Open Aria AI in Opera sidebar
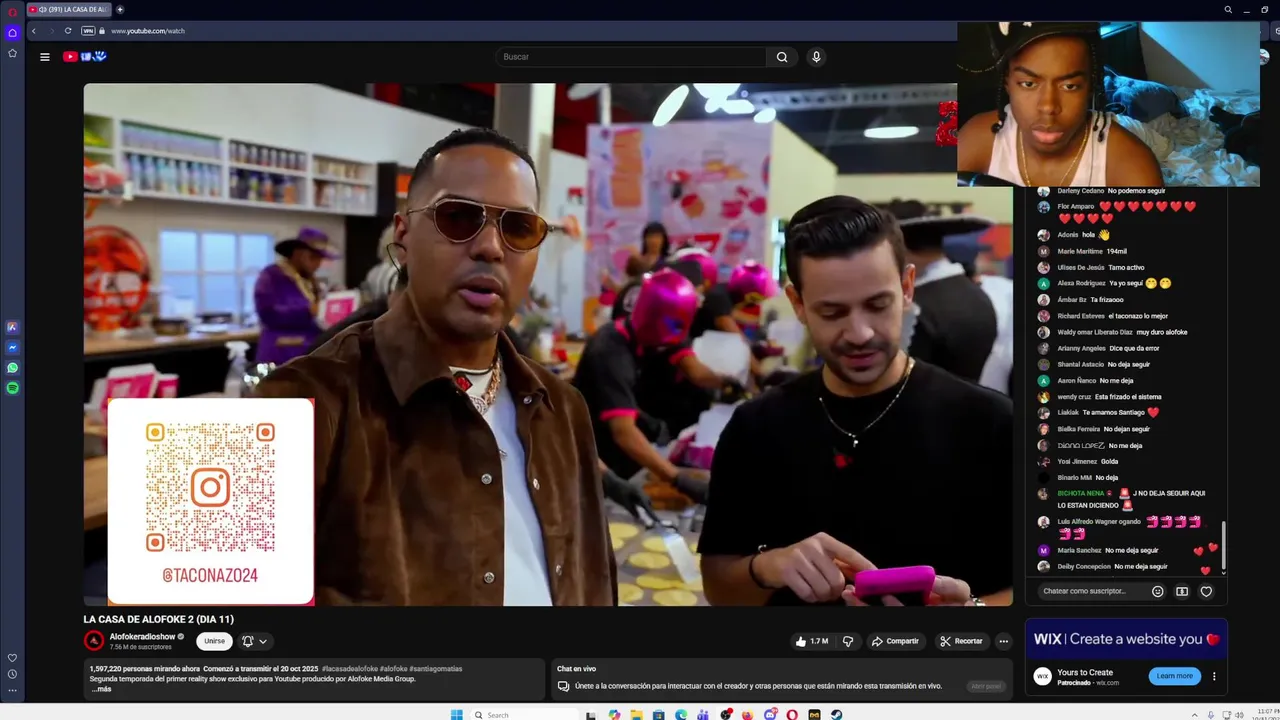The image size is (1280, 720). [12, 327]
